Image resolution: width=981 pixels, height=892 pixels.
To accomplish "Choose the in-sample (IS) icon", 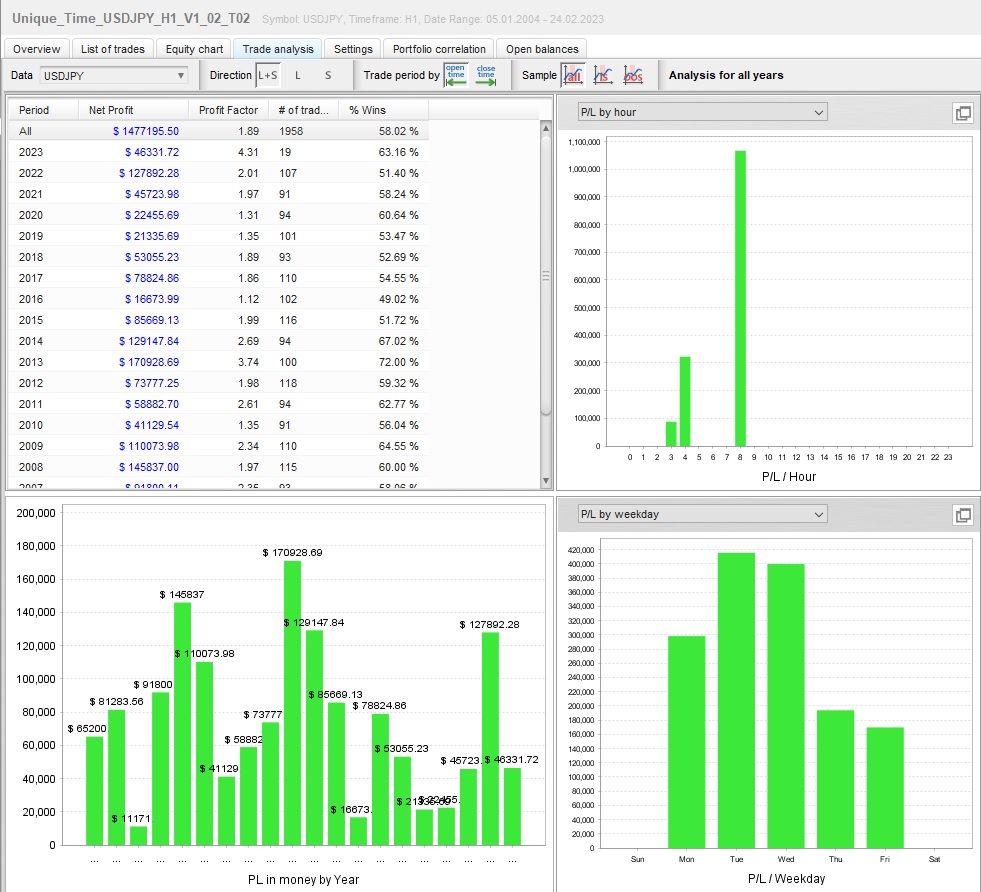I will click(603, 75).
